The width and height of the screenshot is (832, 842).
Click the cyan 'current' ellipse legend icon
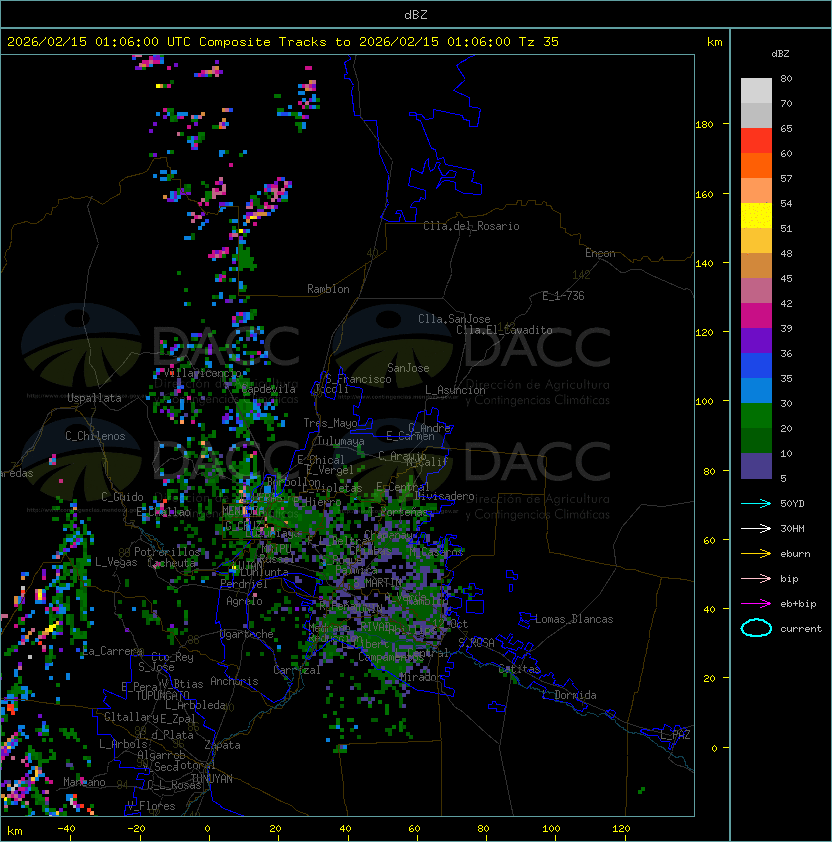click(756, 628)
